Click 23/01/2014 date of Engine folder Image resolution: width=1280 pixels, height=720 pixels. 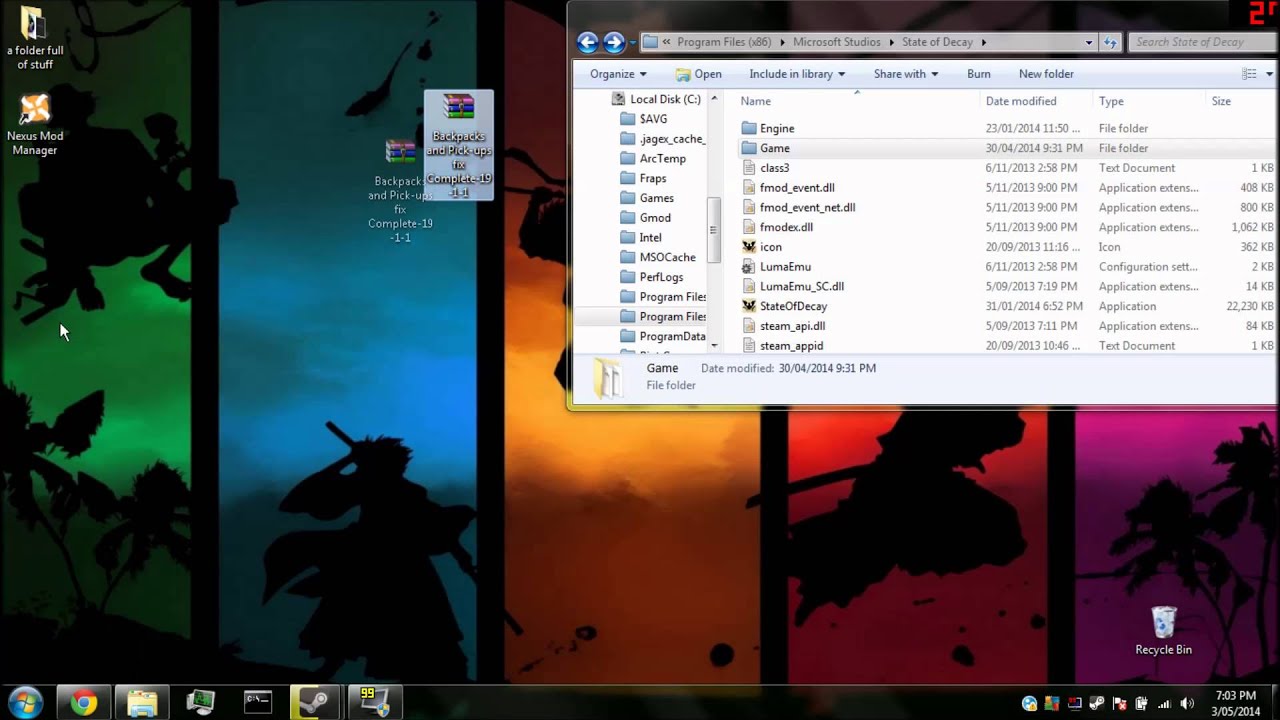[1032, 128]
